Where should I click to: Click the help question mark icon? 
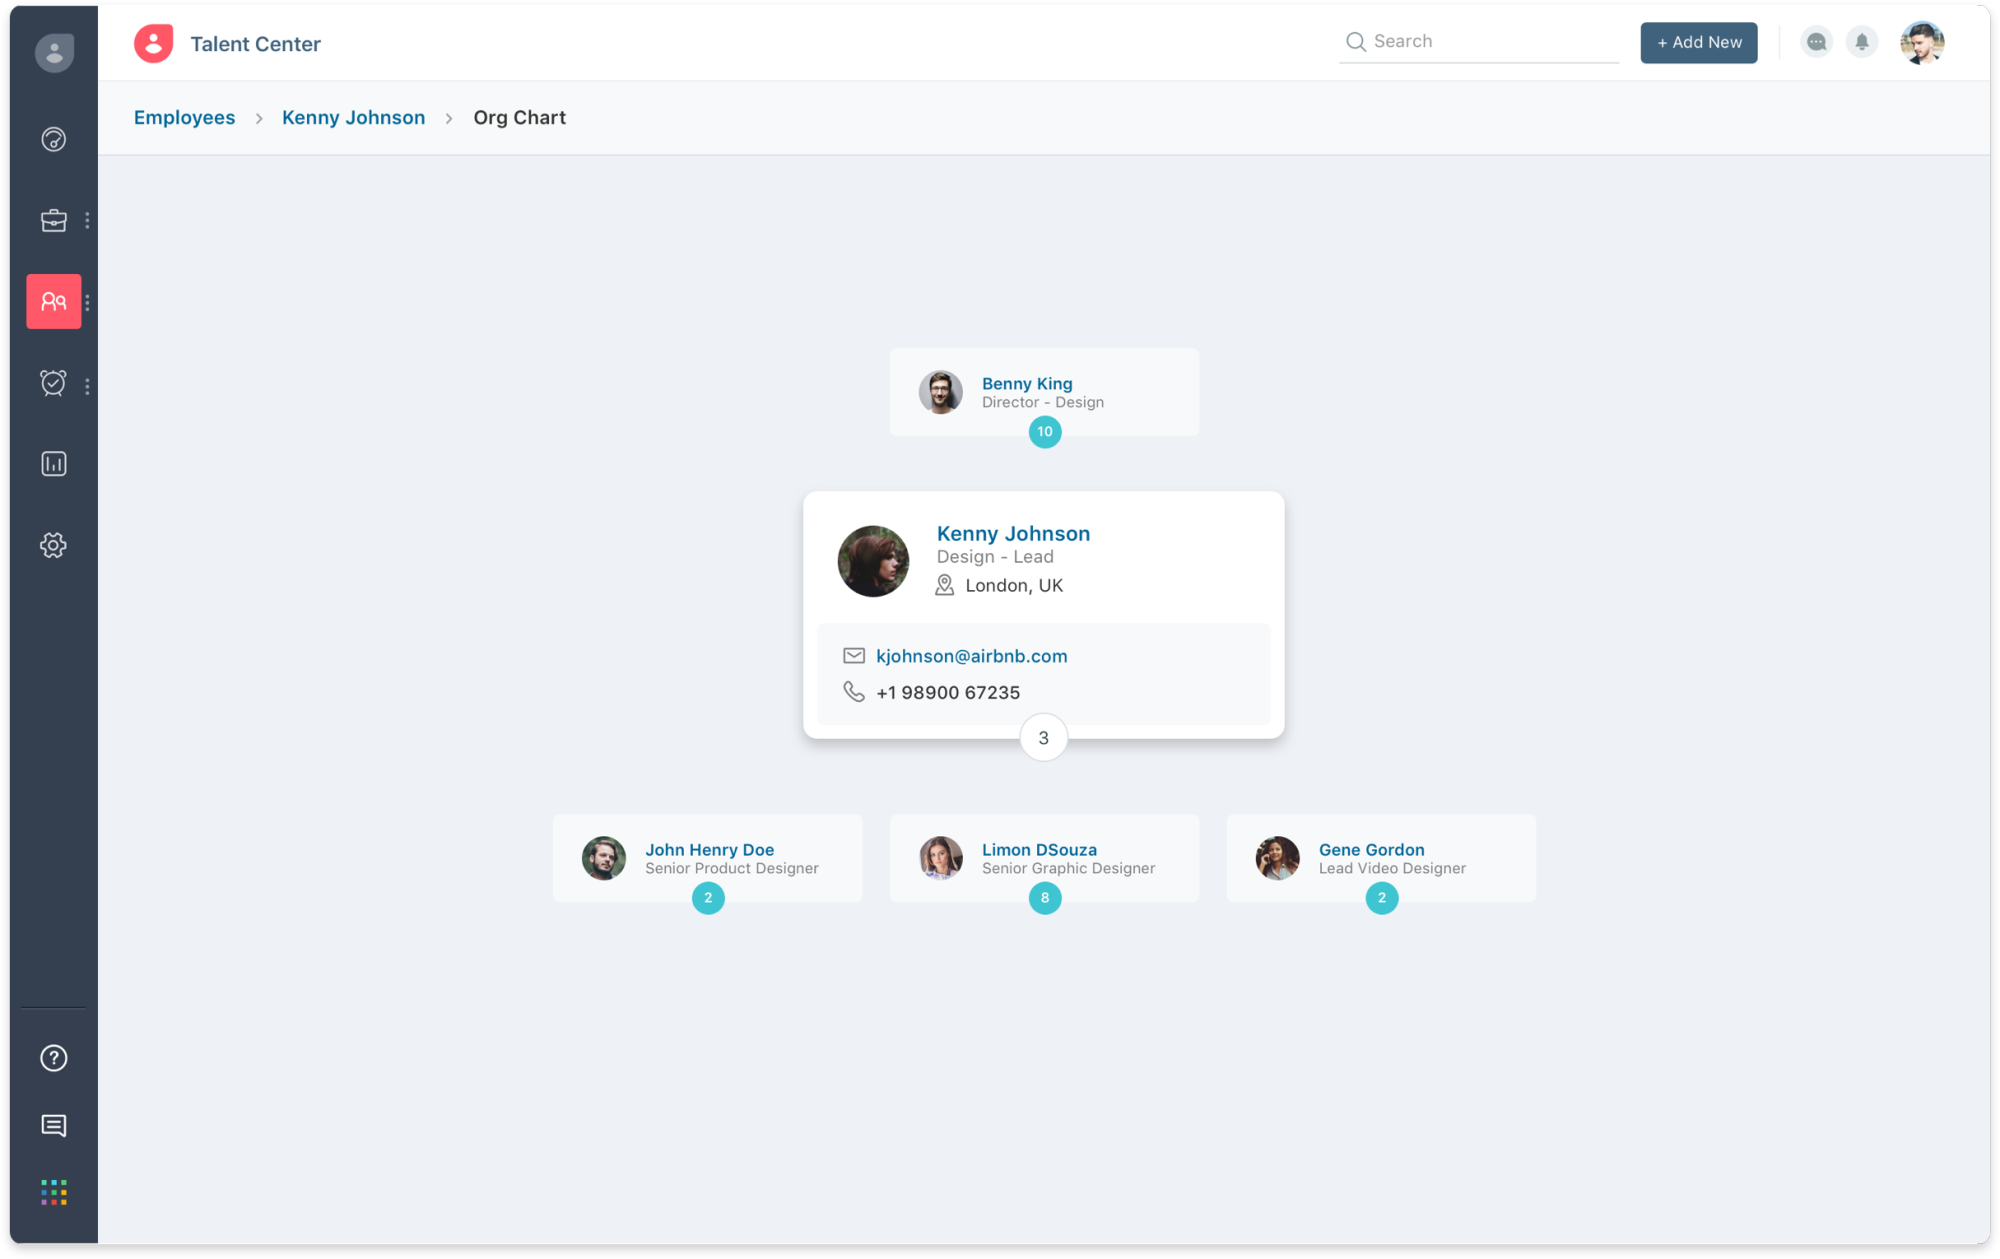point(54,1058)
